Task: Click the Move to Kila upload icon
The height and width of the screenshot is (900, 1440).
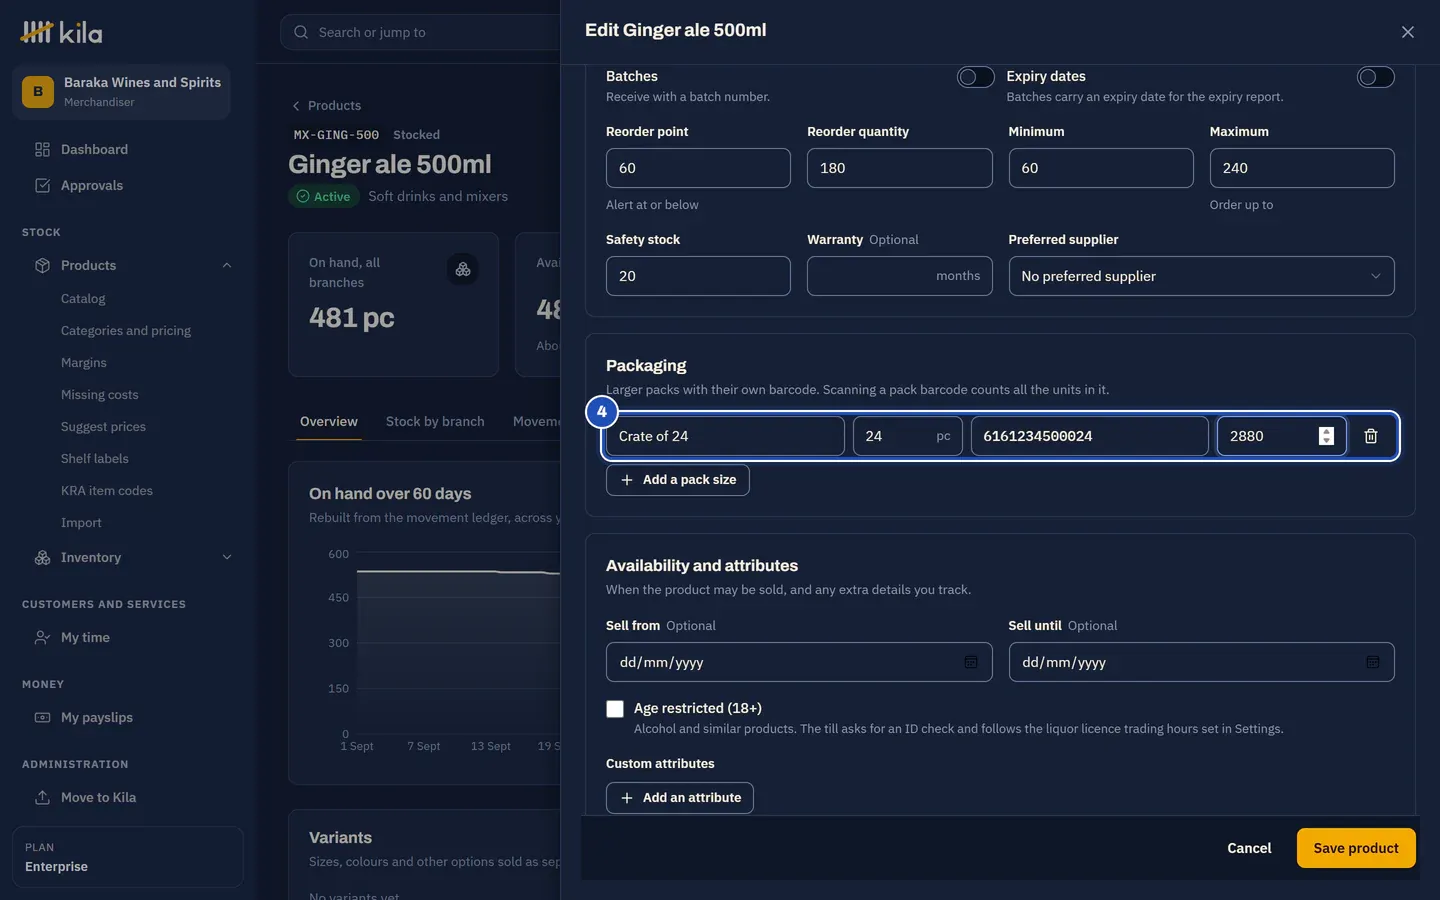Action: [42, 797]
